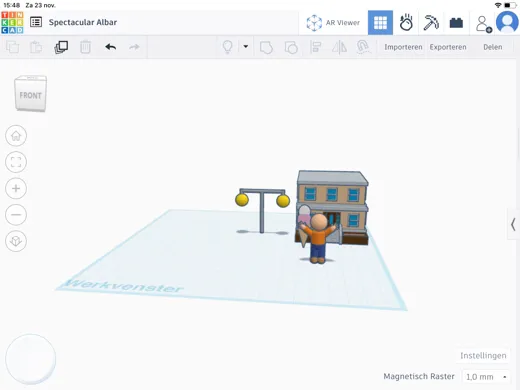The height and width of the screenshot is (390, 520).
Task: Fit all objects in view
Action: click(16, 162)
